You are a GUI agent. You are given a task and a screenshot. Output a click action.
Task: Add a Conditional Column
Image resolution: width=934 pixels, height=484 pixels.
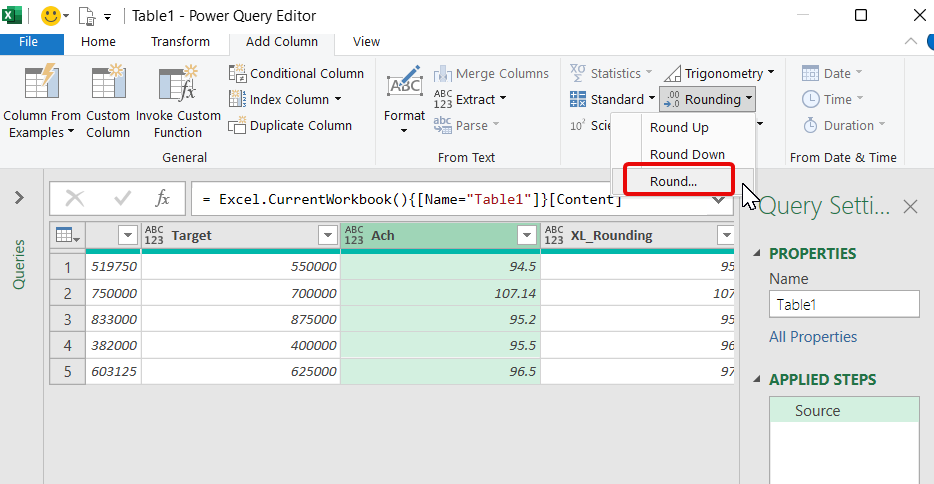coord(297,73)
